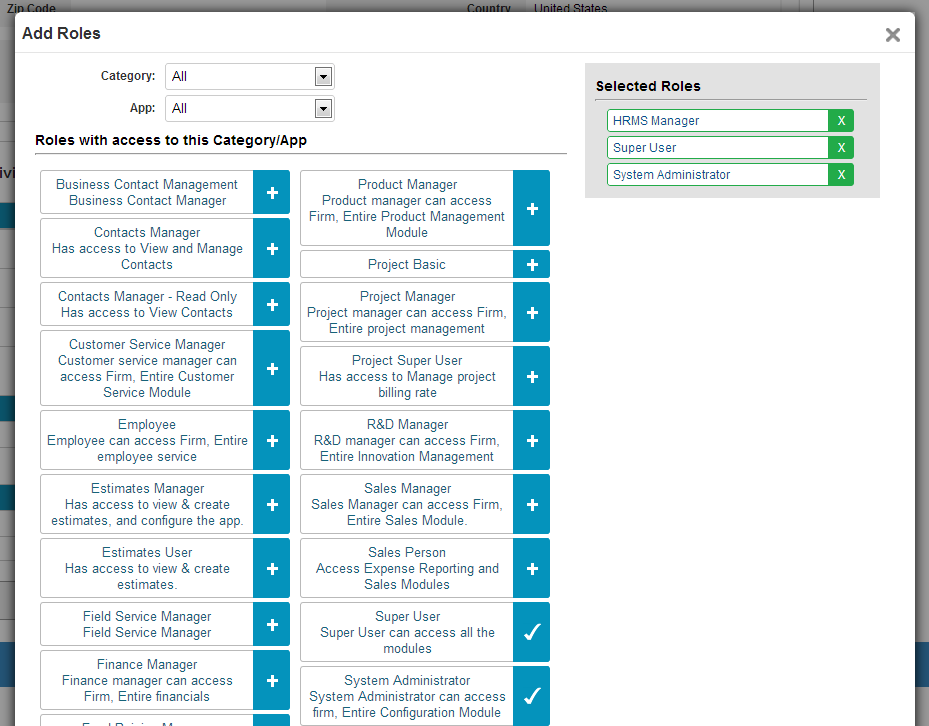The height and width of the screenshot is (726, 929).
Task: Add the Employee role via plus icon
Action: tap(271, 440)
